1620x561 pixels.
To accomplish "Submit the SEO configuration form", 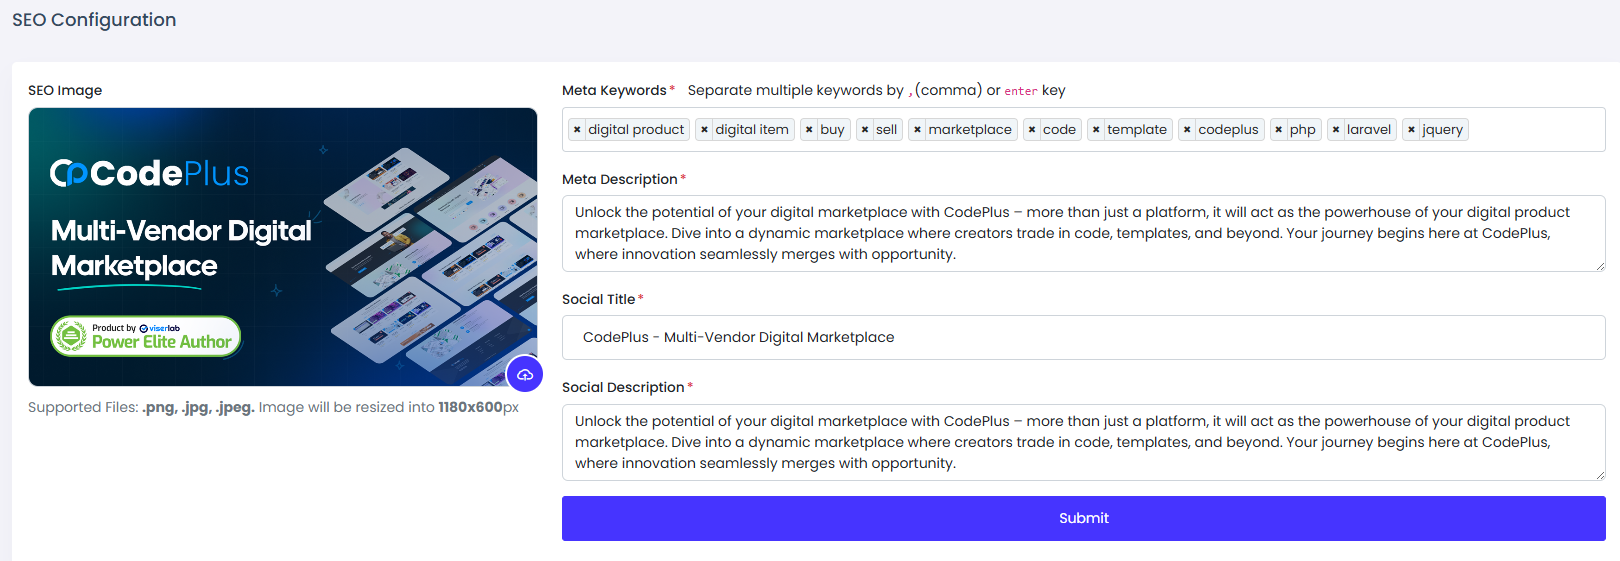I will pyautogui.click(x=1084, y=518).
